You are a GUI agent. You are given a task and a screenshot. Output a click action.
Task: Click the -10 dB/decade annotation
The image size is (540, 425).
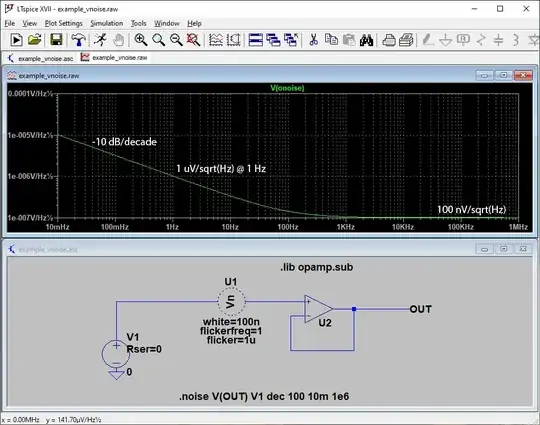tap(124, 142)
